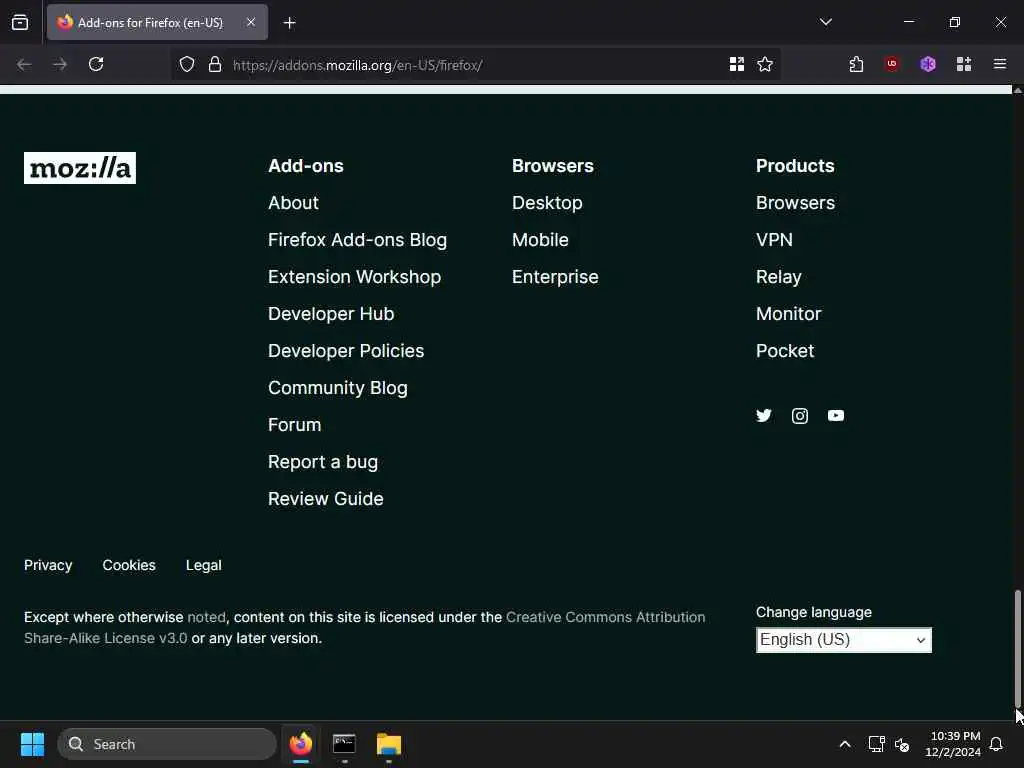Click the 'noted' license exceptions link

click(206, 617)
